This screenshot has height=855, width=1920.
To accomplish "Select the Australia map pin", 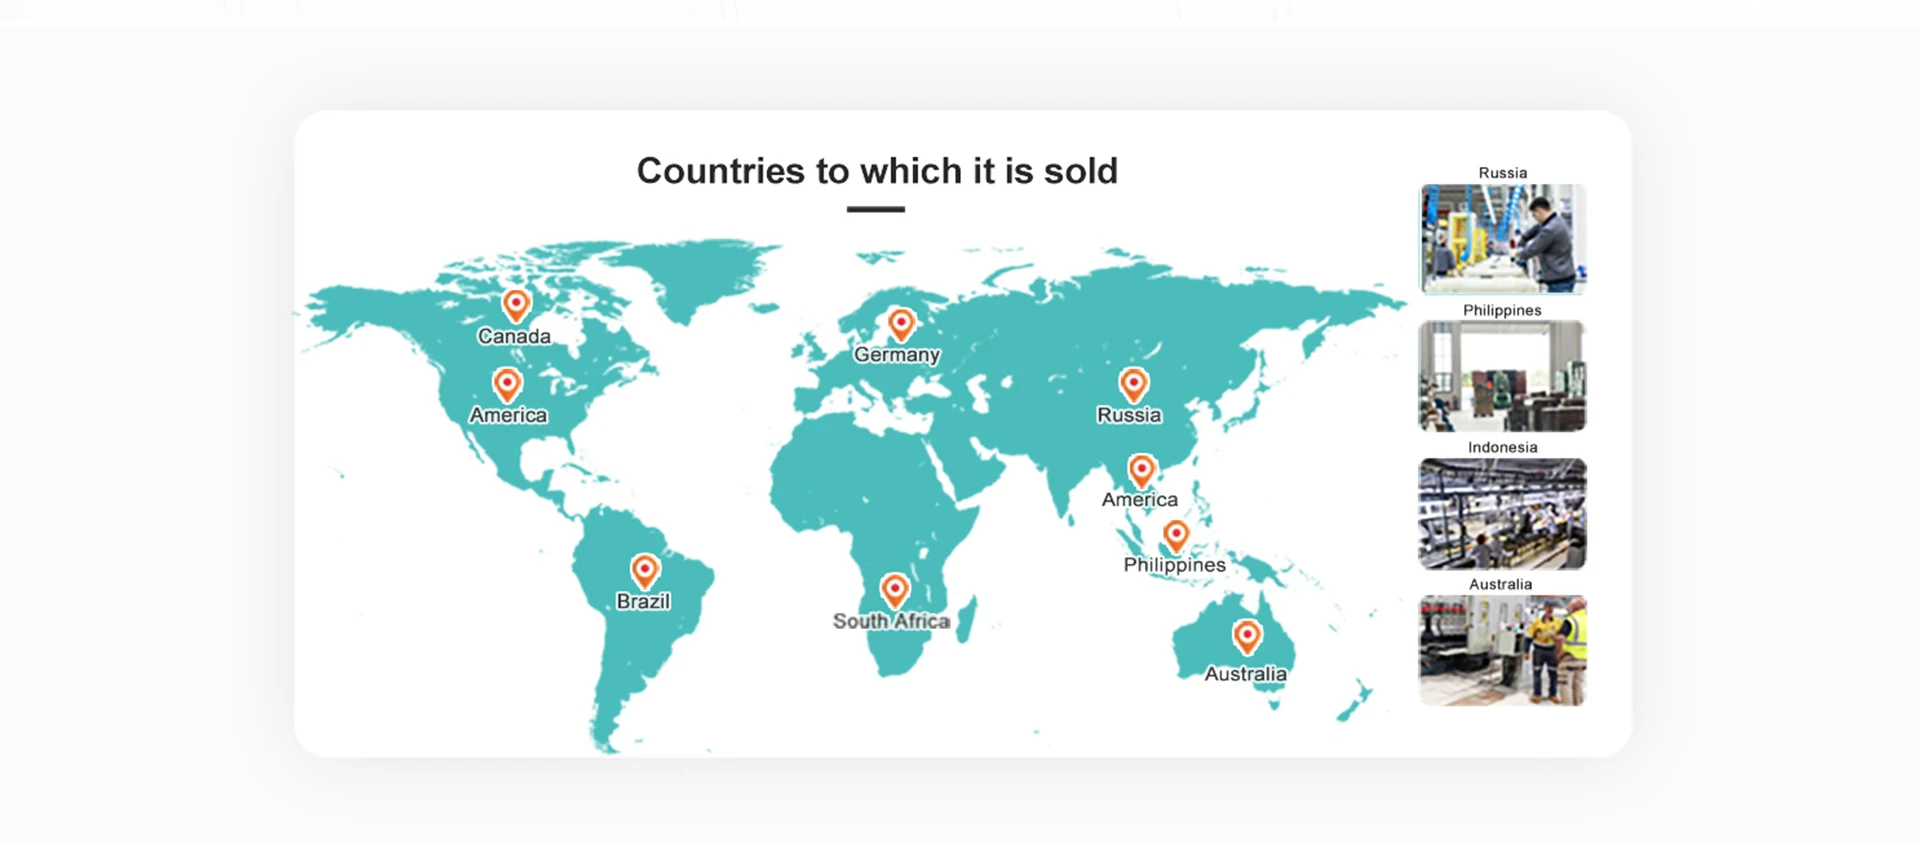I will click(1247, 636).
